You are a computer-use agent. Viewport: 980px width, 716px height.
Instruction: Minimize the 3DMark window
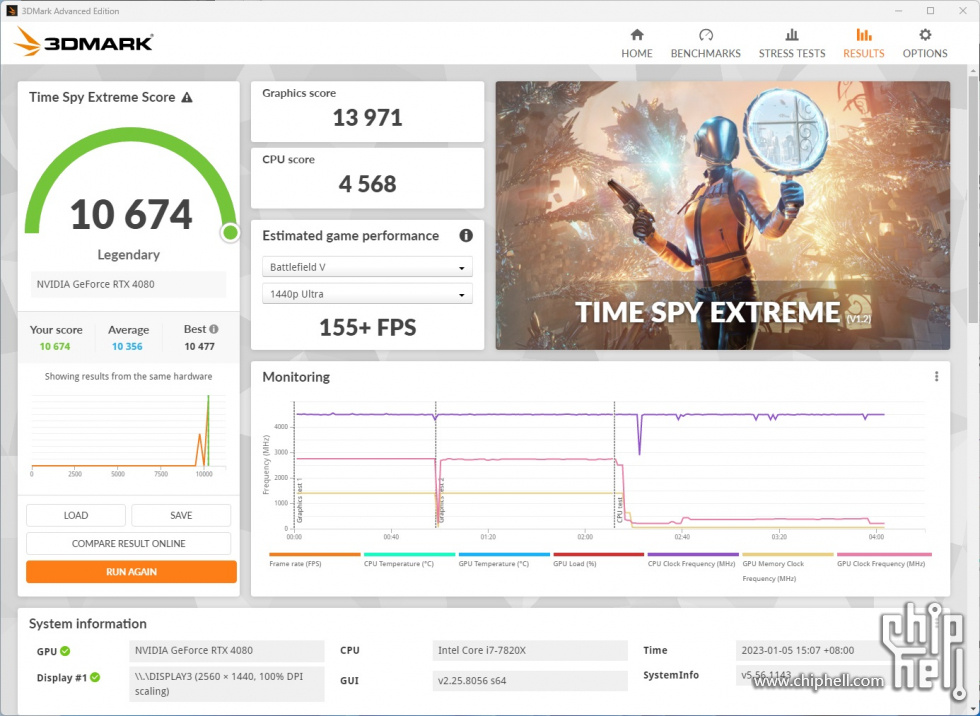pyautogui.click(x=898, y=11)
